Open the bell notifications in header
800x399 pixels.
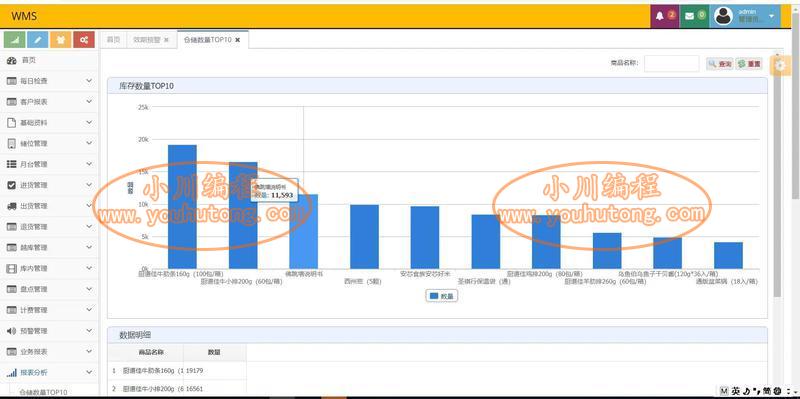click(x=665, y=16)
